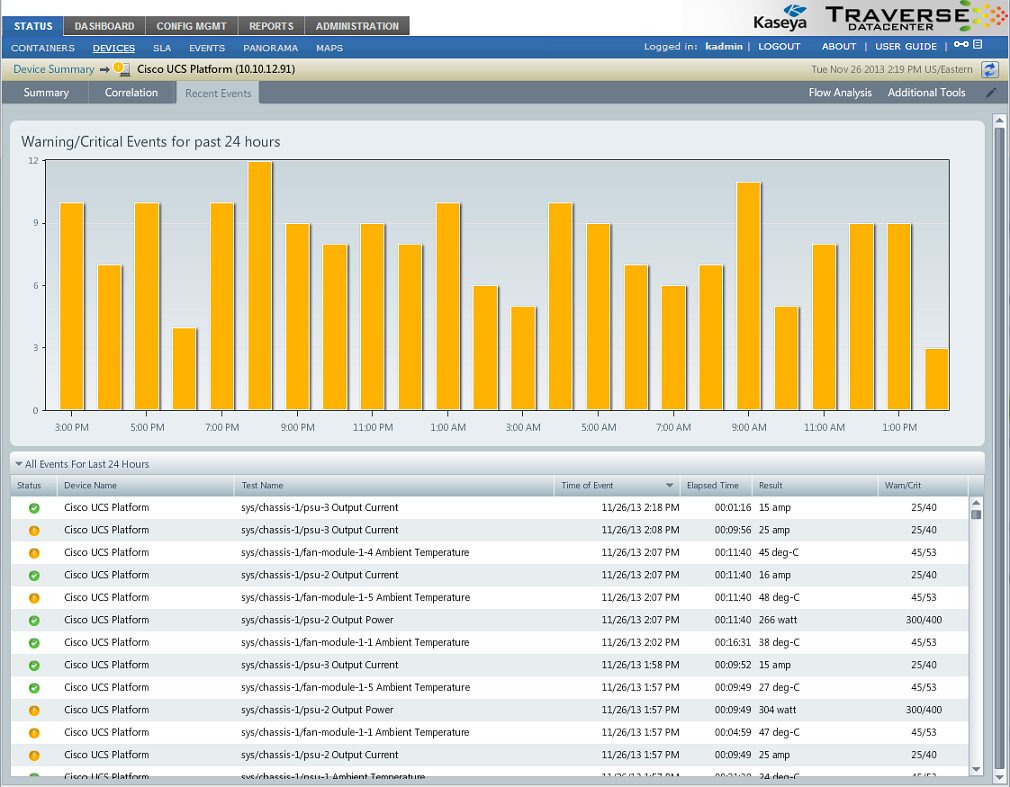Click green OK status icon in first event row

pos(34,508)
